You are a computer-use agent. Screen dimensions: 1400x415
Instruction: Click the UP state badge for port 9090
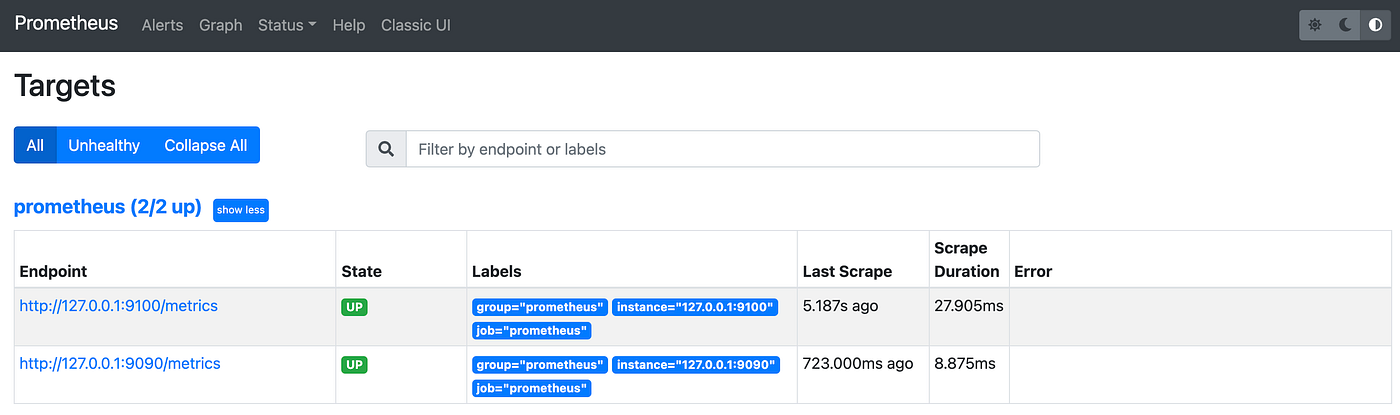click(354, 365)
